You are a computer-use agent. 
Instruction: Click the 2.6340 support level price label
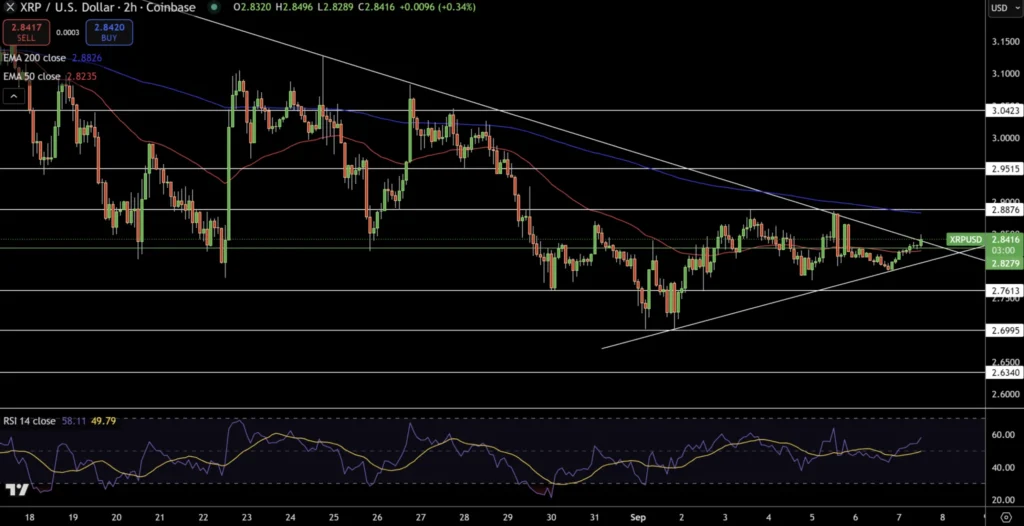1003,373
